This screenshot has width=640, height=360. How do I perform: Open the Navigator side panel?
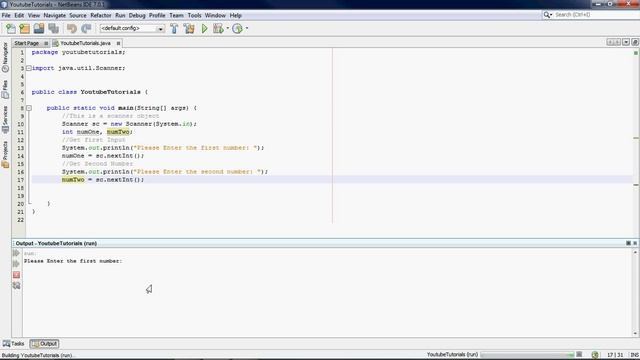click(x=5, y=57)
